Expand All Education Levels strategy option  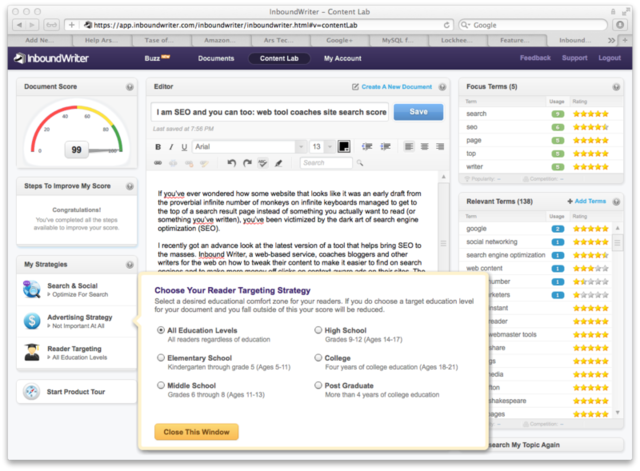(77, 357)
